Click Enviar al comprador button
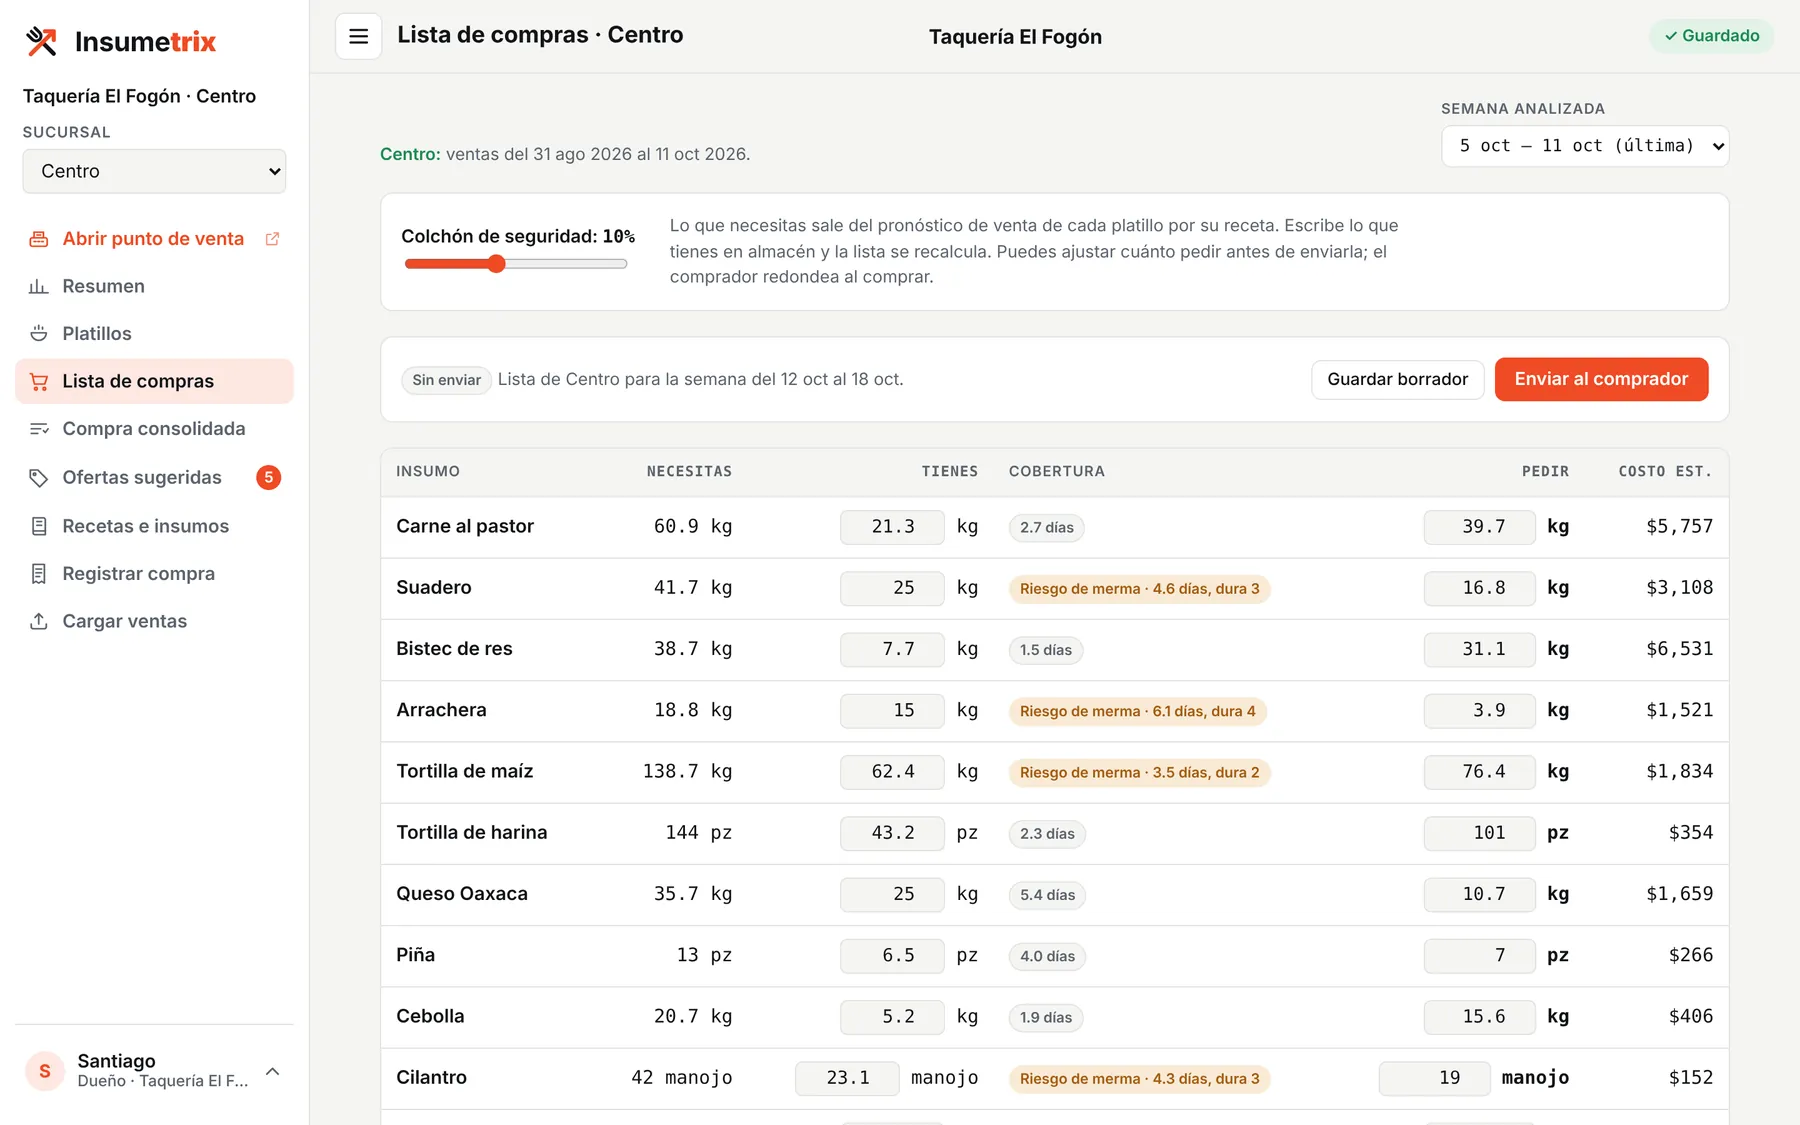The height and width of the screenshot is (1125, 1800). coord(1601,380)
